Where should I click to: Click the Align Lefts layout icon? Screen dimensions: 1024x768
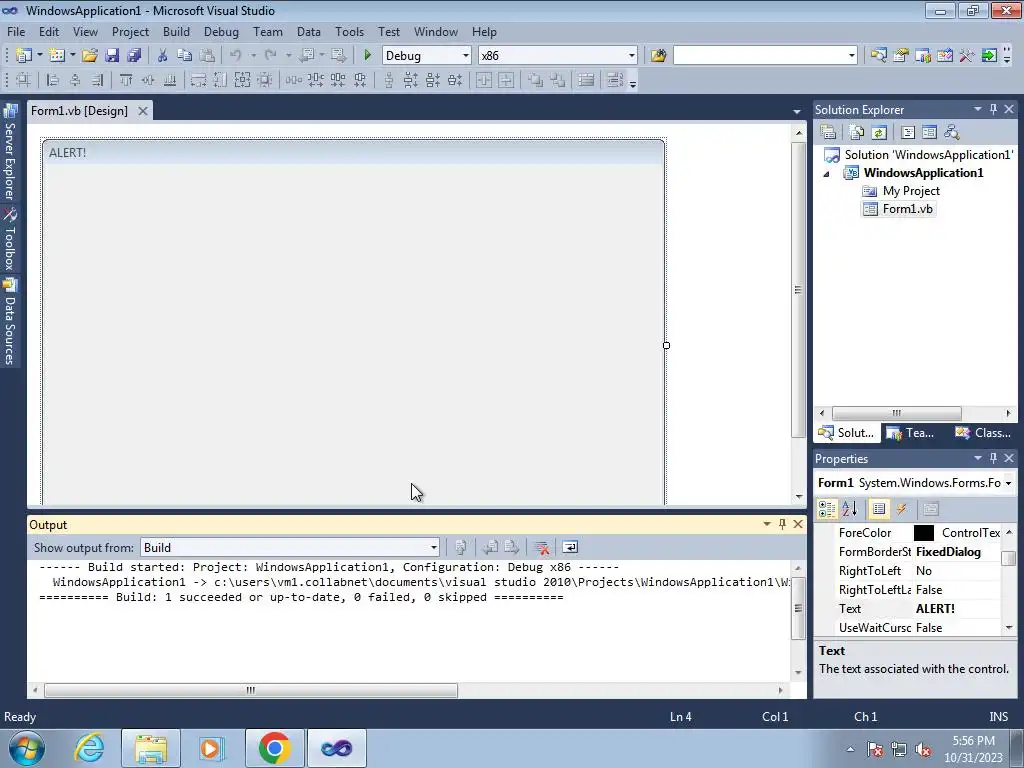point(52,80)
